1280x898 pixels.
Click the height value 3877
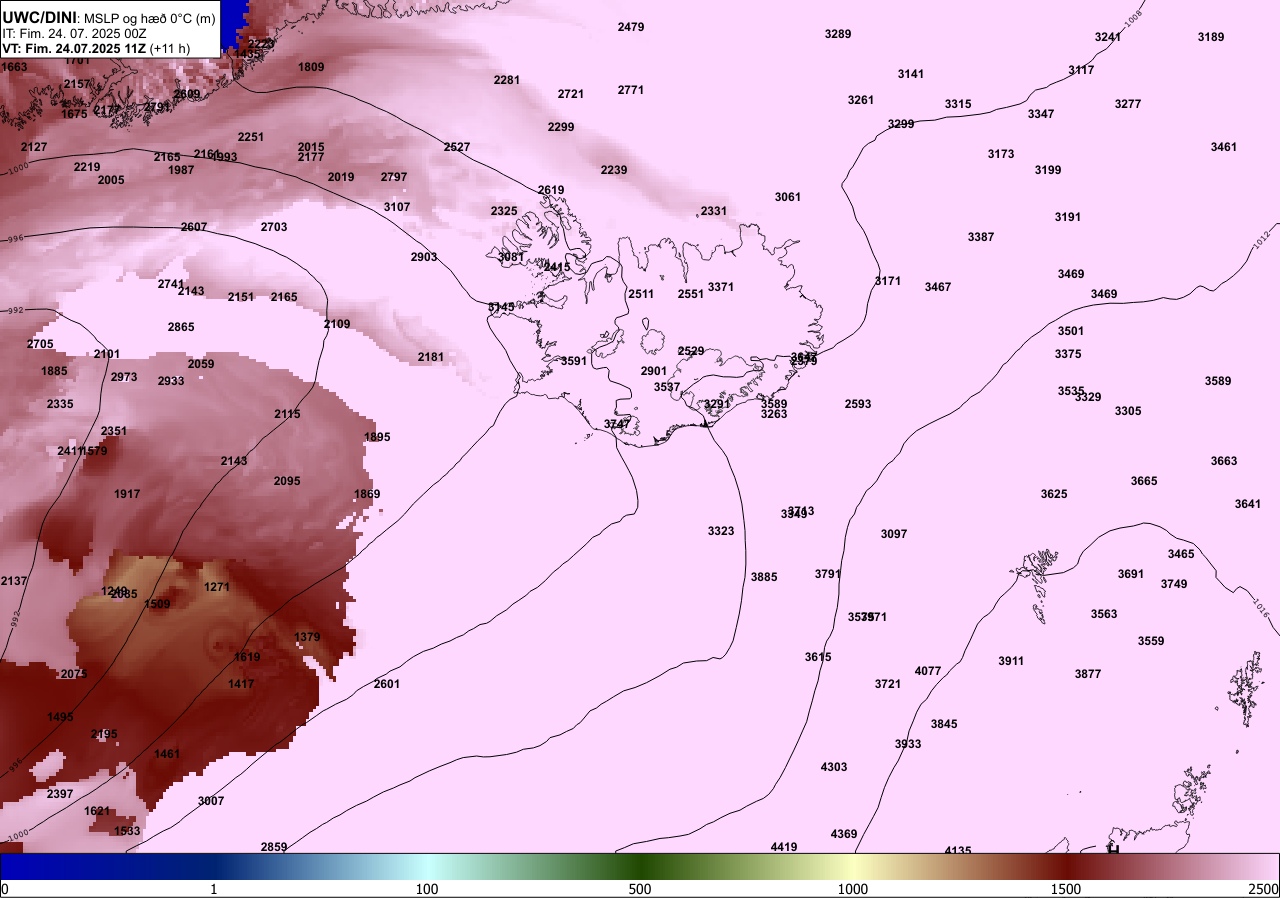click(1088, 674)
